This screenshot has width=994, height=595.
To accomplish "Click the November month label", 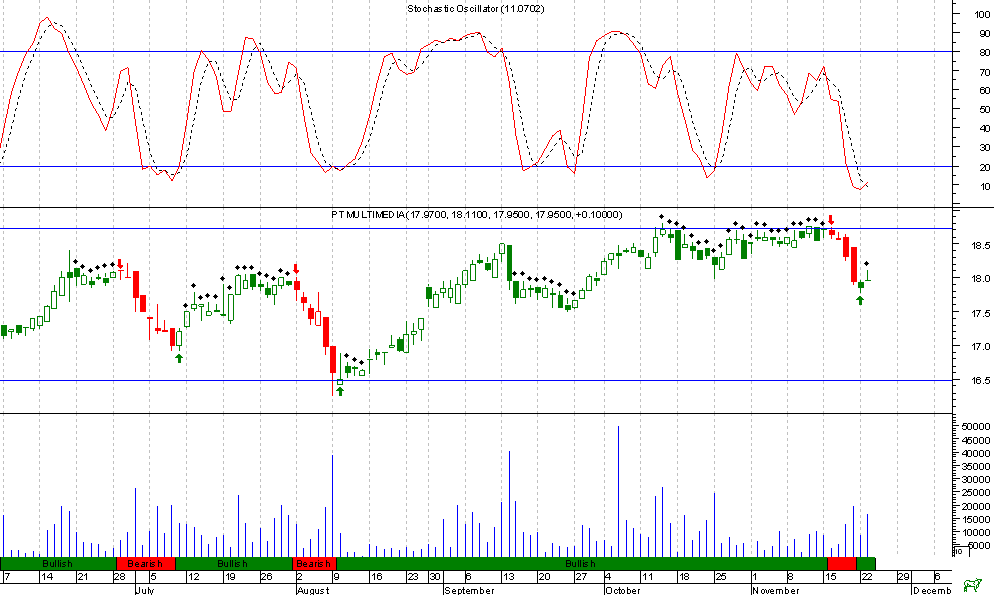I will tap(776, 590).
